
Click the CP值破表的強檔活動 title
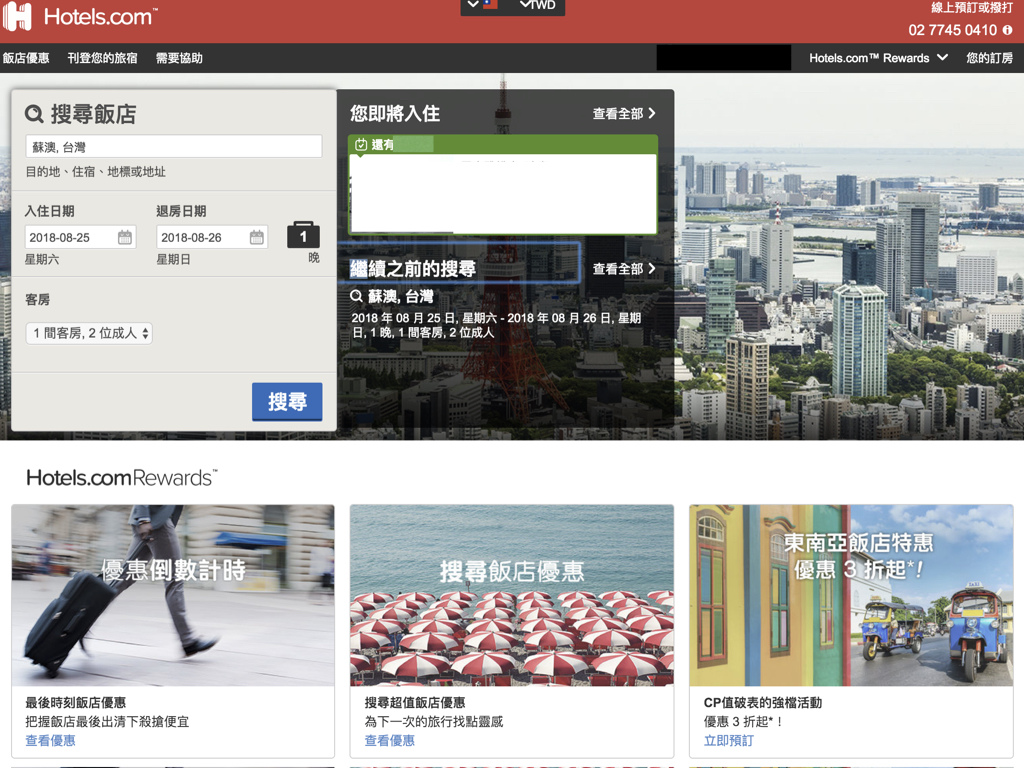[763, 703]
